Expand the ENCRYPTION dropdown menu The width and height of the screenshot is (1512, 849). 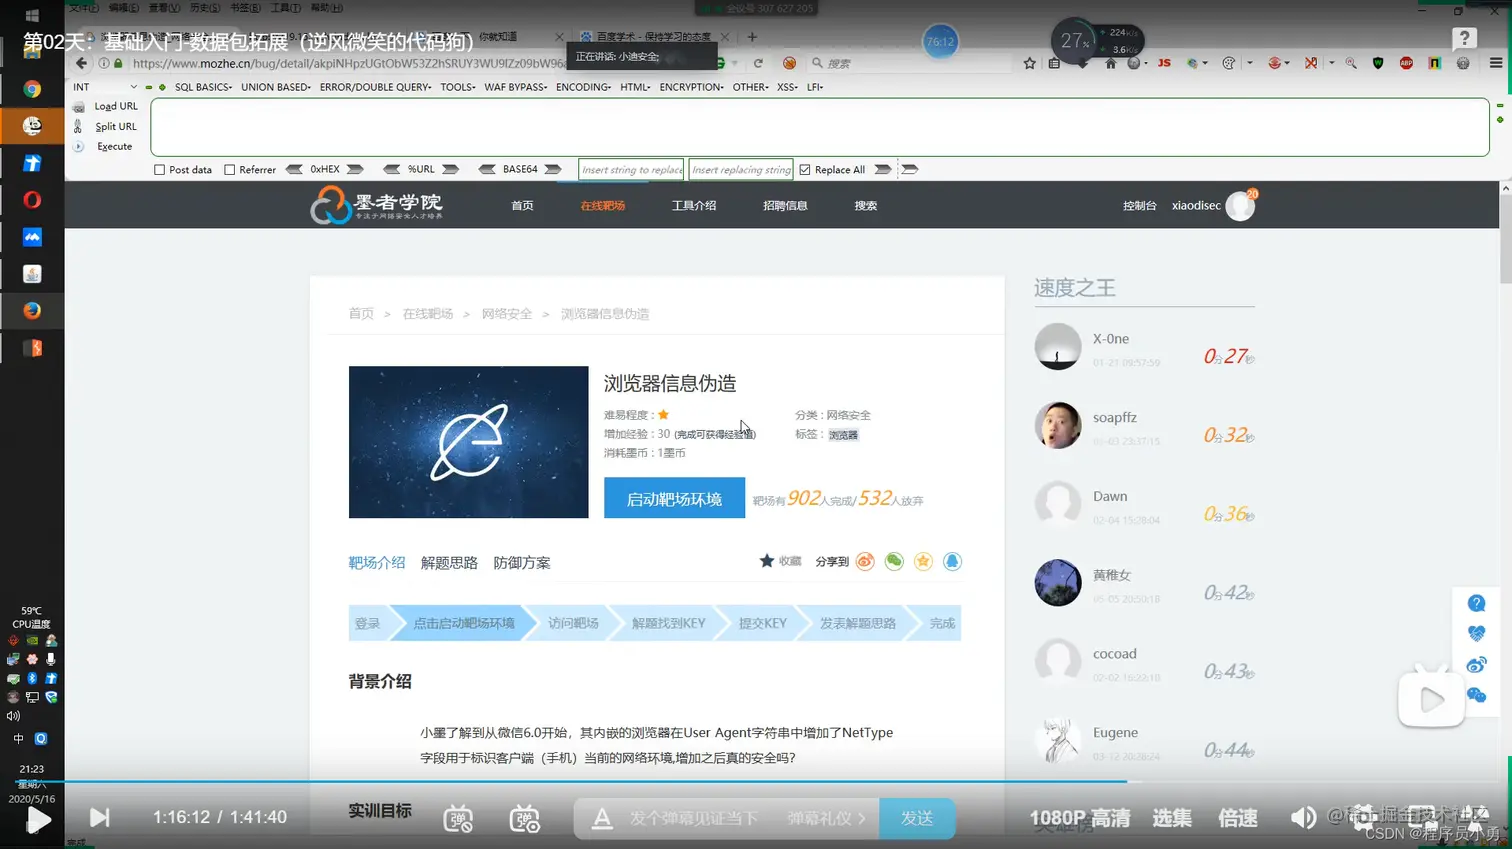click(x=691, y=87)
